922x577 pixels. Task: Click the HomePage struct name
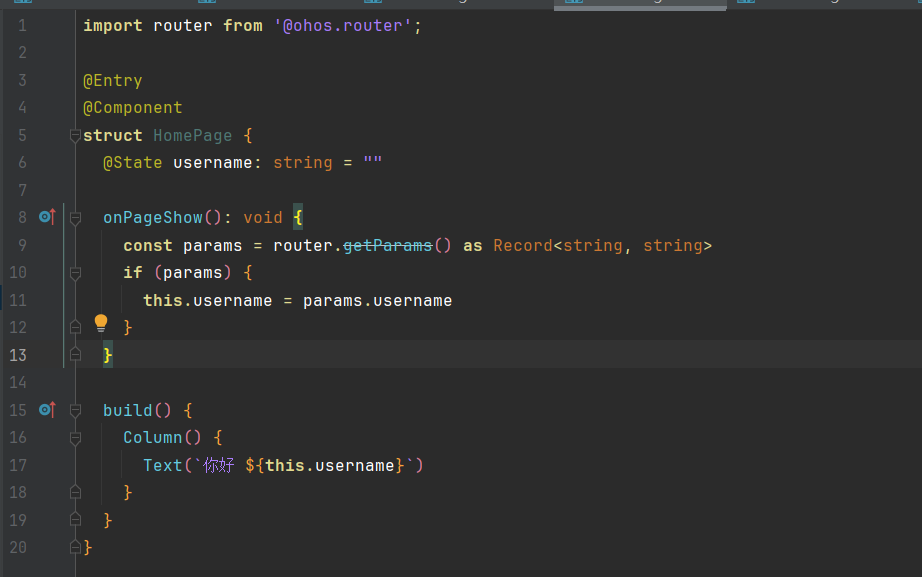[x=192, y=136]
